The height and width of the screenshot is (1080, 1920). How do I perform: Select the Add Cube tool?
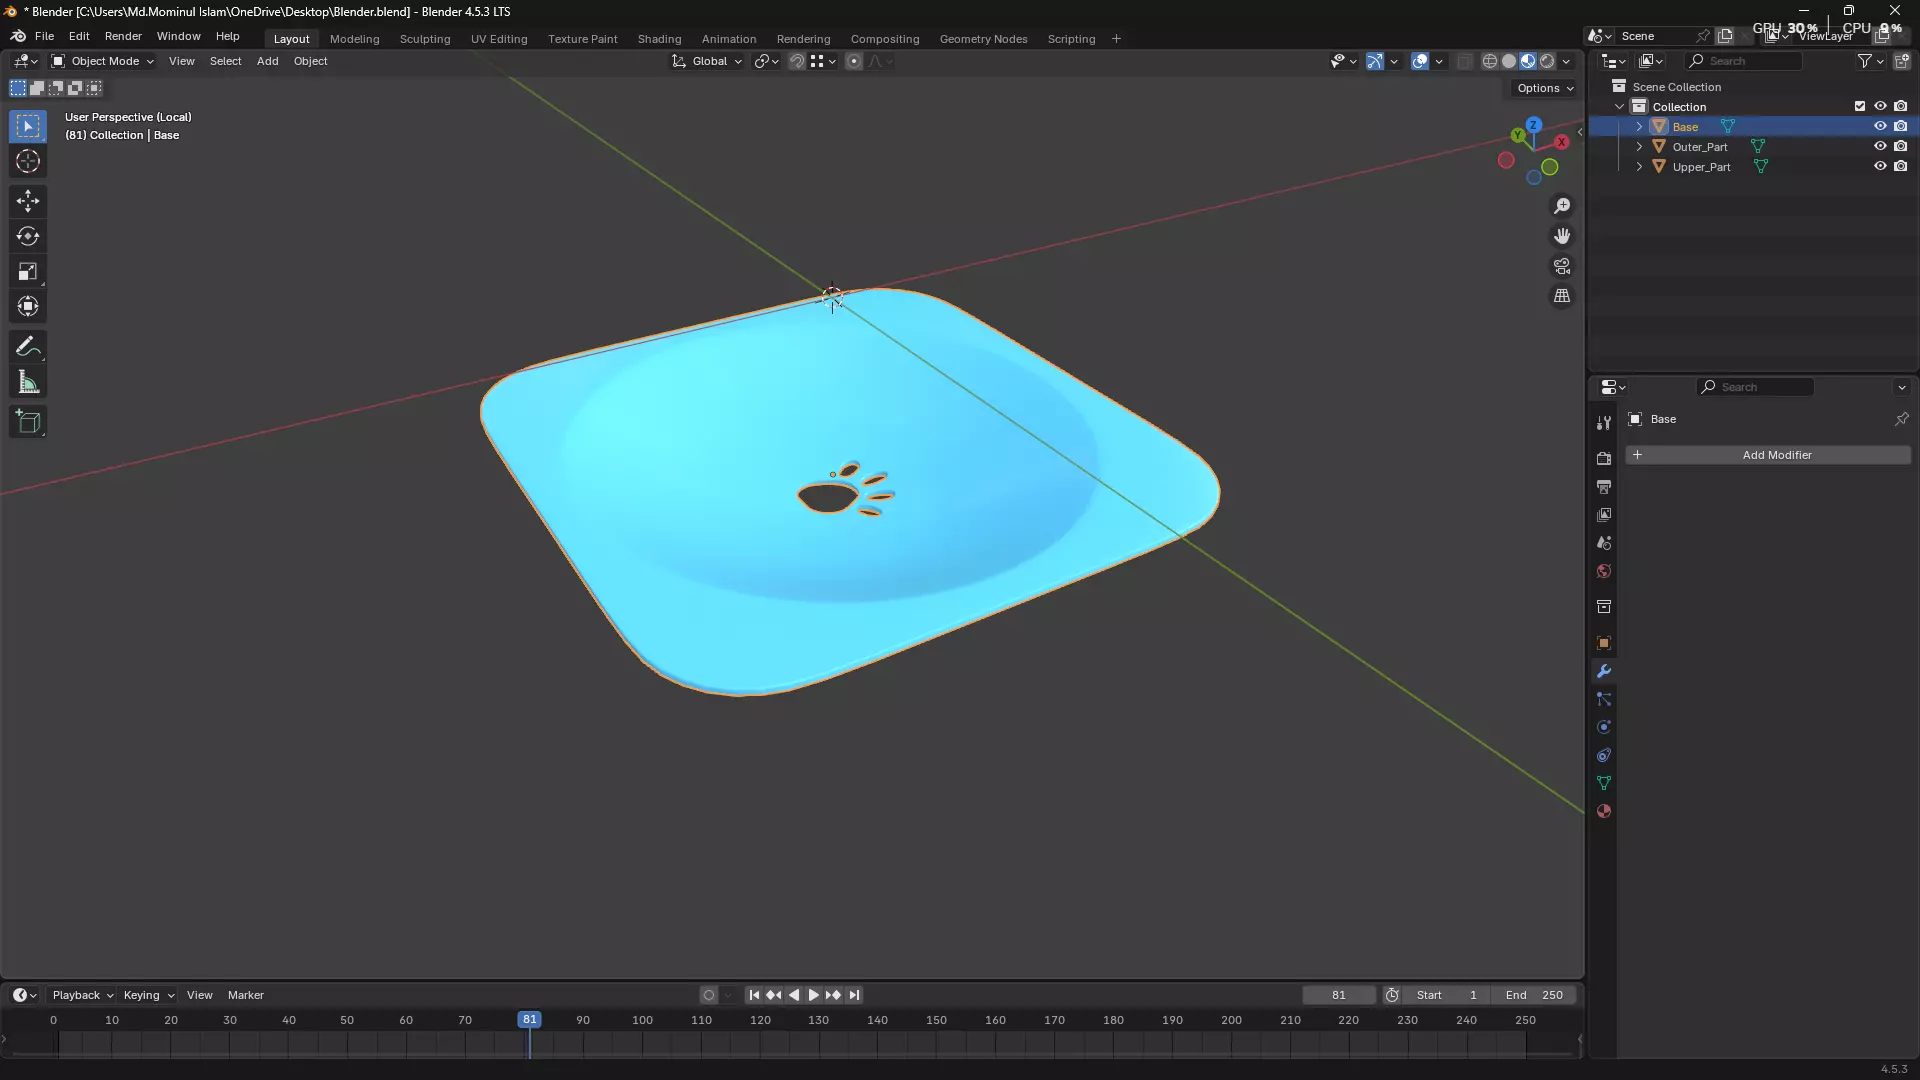click(x=28, y=422)
